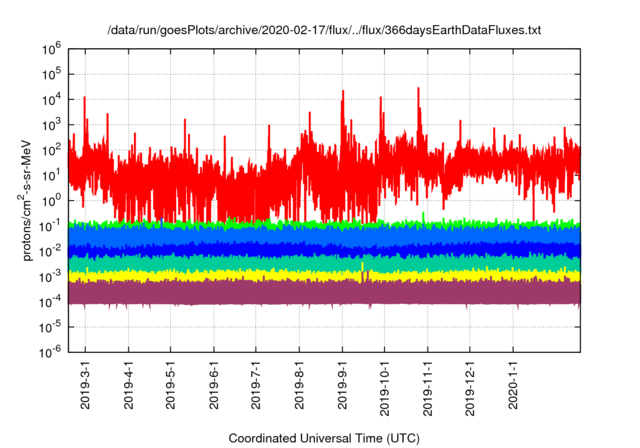Screen dimensions: 640x448
Task: Select the x-axis label '2019-4-1'
Action: click(129, 385)
